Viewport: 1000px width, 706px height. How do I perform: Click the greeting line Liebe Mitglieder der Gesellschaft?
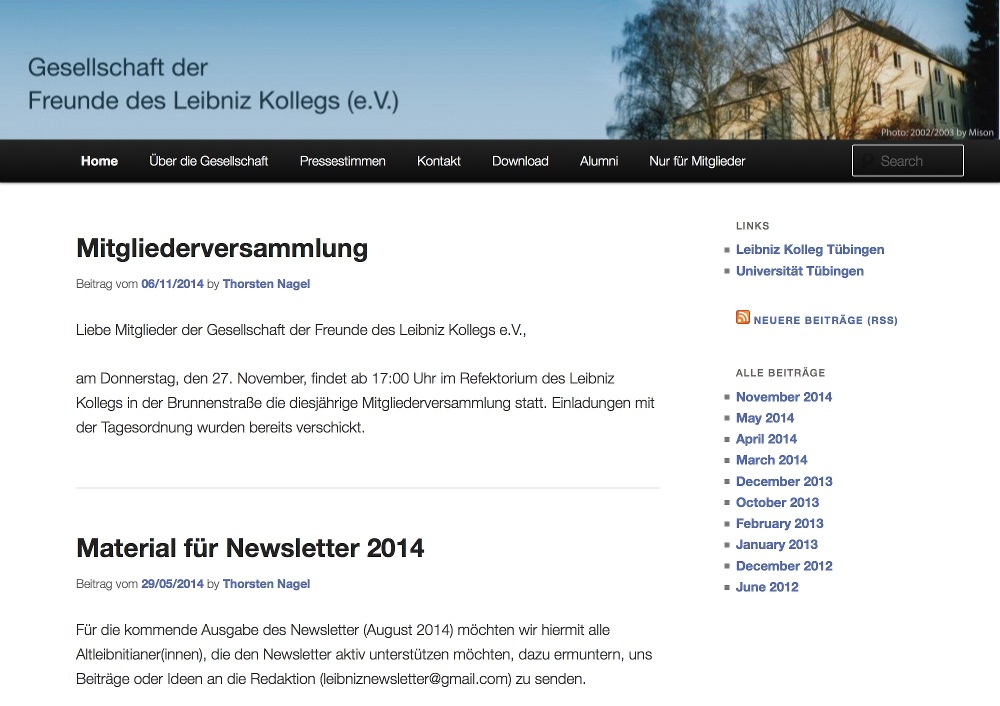coord(301,330)
